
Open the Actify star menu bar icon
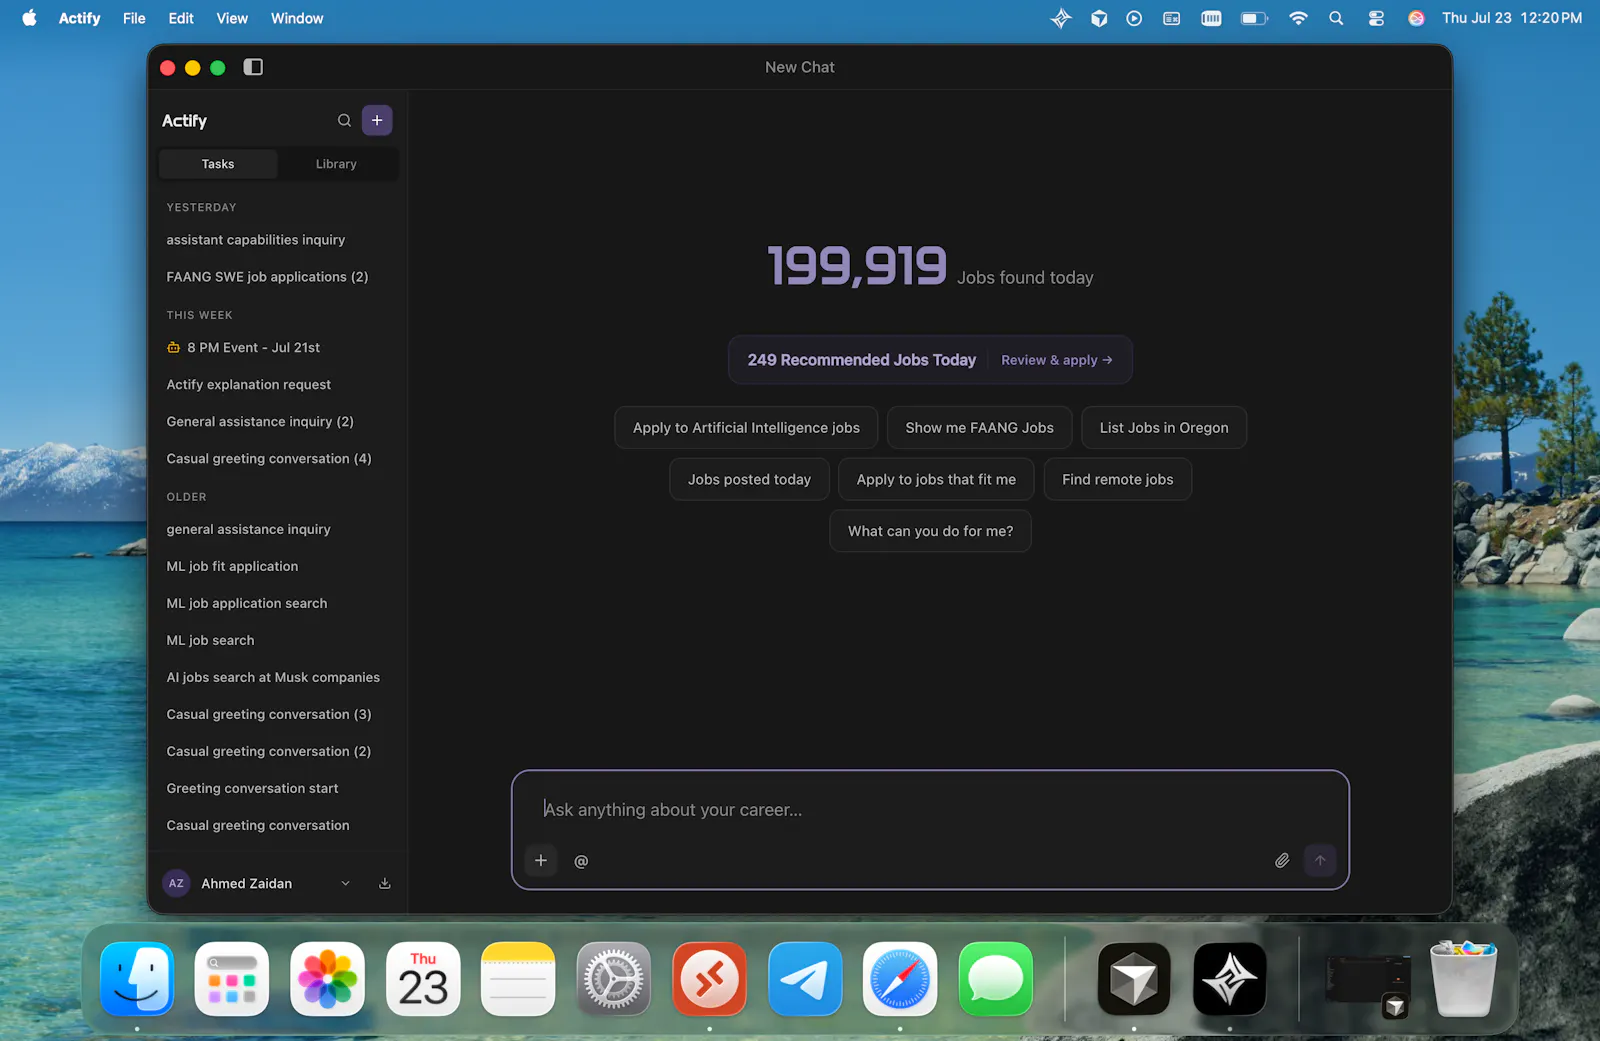tap(1061, 18)
